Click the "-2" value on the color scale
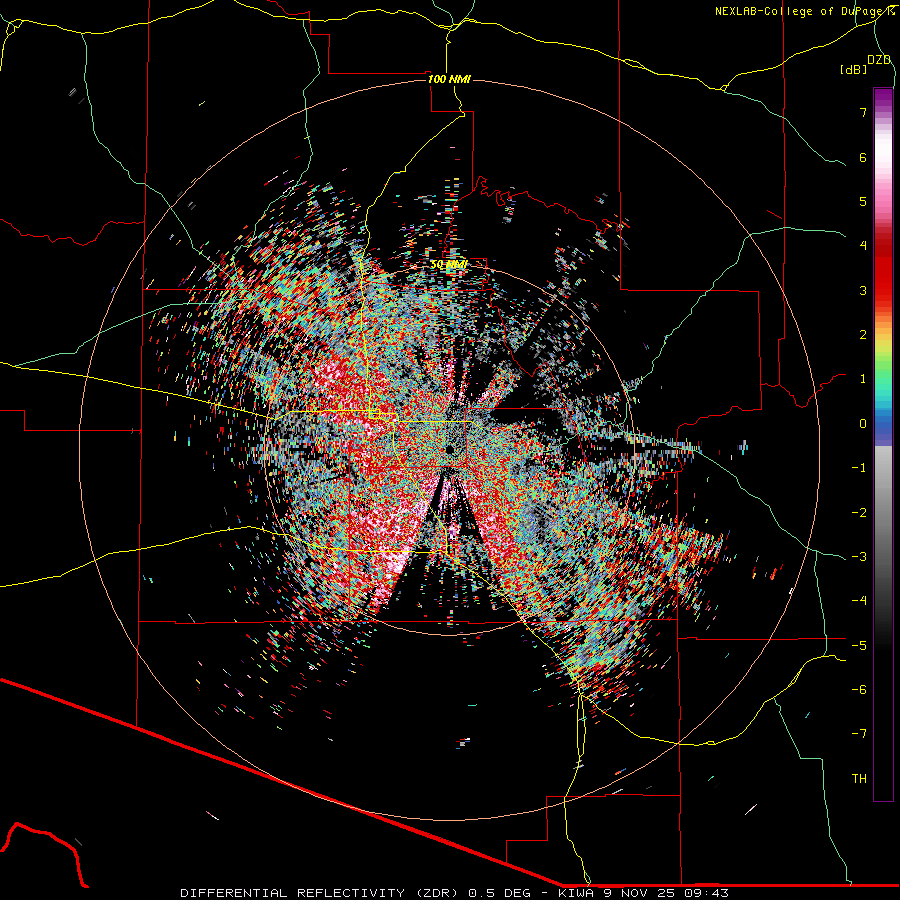This screenshot has height=900, width=900. pyautogui.click(x=859, y=513)
